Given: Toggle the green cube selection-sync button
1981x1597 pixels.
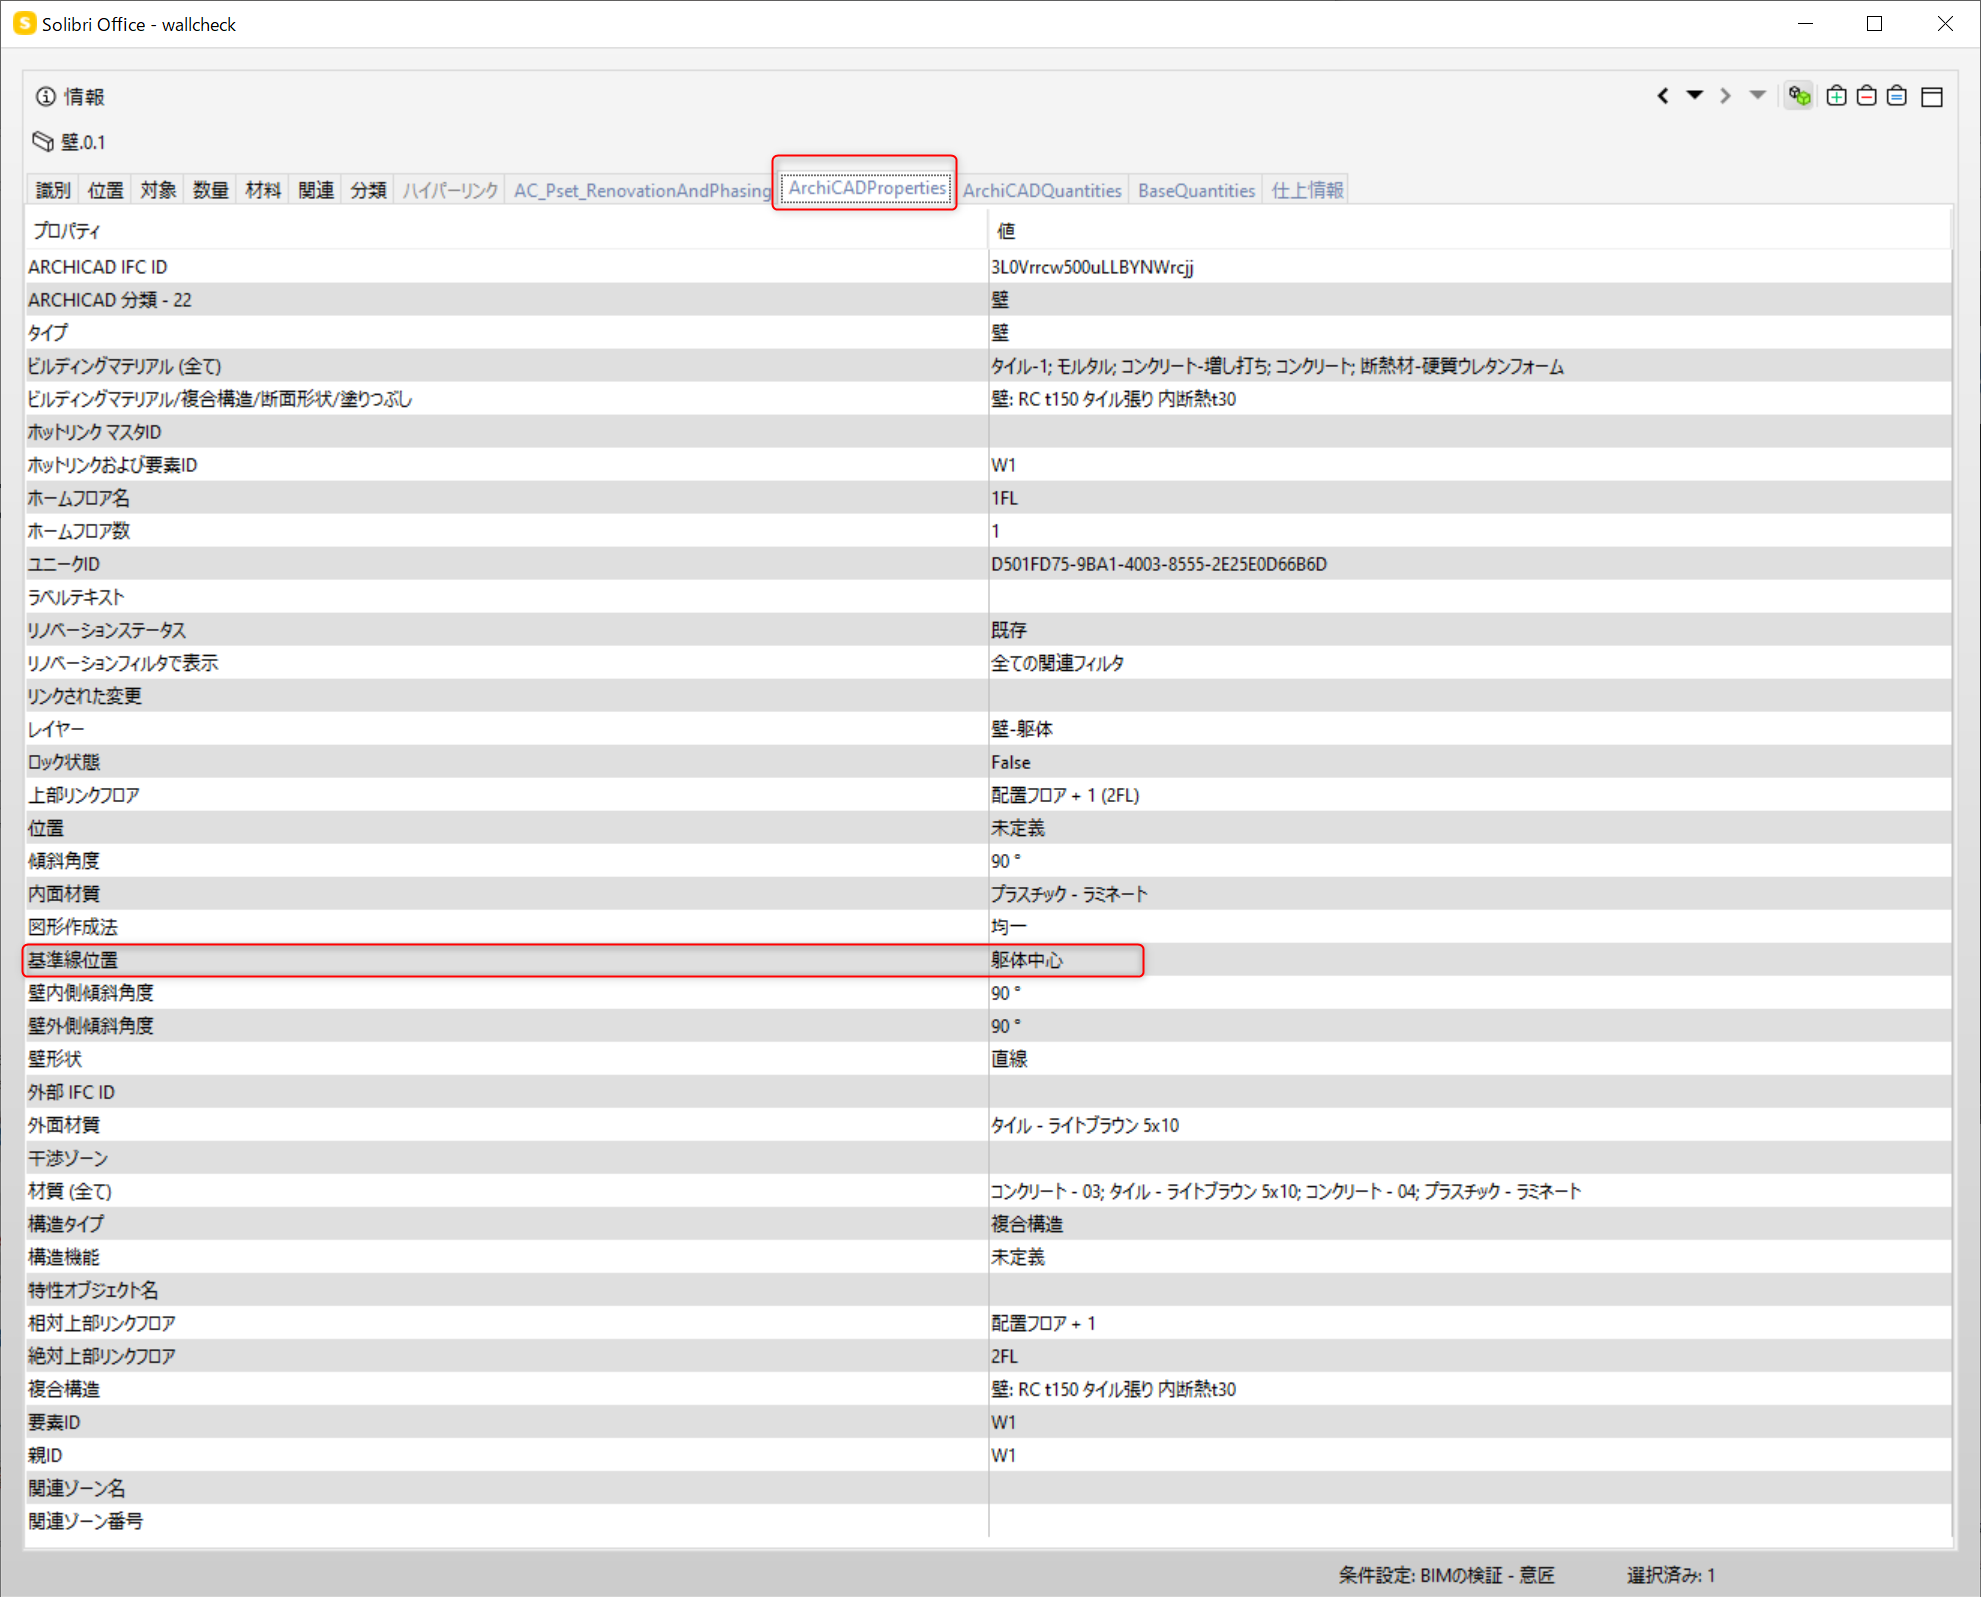Looking at the screenshot, I should click(1800, 96).
